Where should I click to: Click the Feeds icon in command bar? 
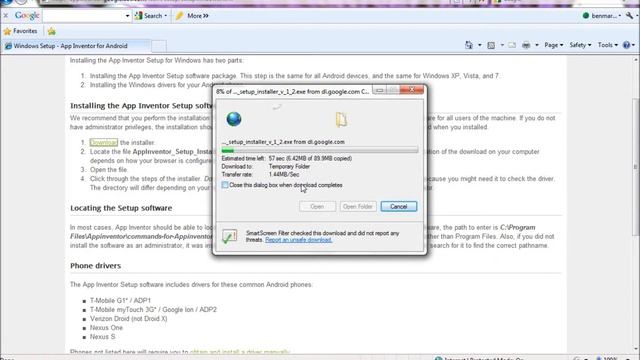point(491,45)
